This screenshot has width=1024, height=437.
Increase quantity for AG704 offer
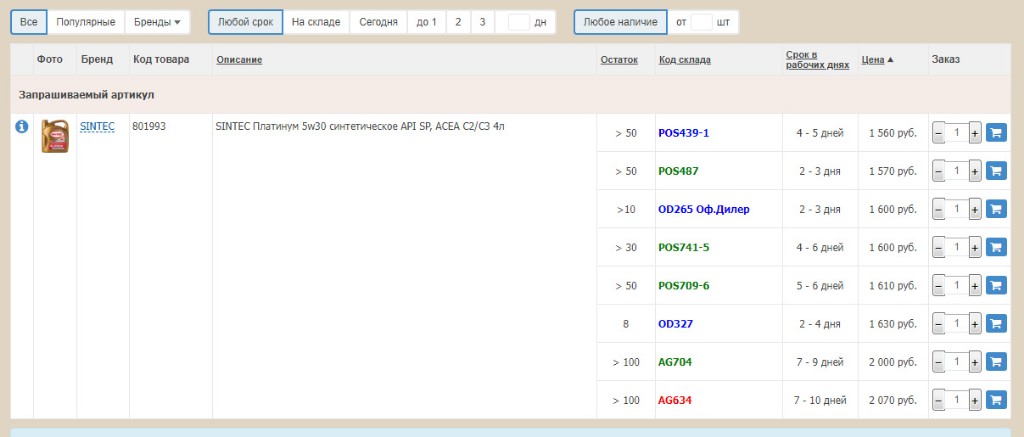tap(975, 362)
